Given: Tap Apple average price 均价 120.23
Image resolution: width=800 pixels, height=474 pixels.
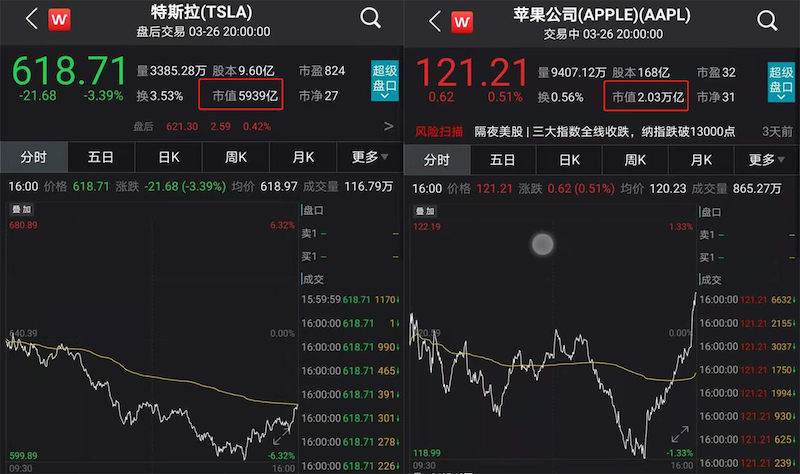Looking at the screenshot, I should click(654, 188).
